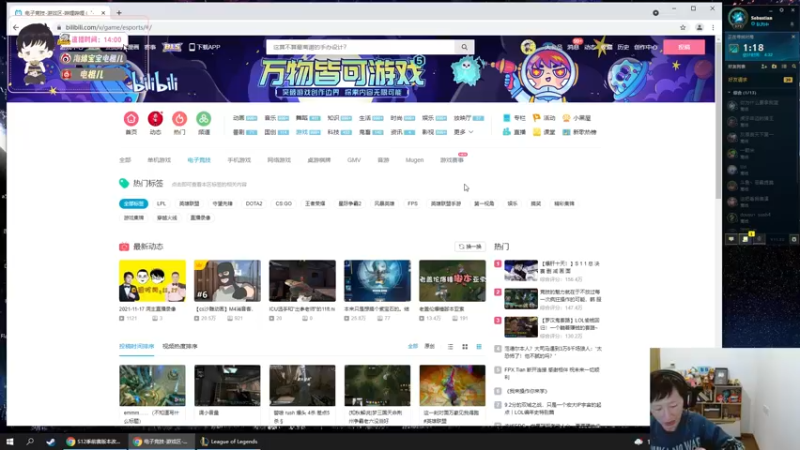The image size is (800, 450).
Task: Open the 动态 microphone icon
Action: [155, 119]
